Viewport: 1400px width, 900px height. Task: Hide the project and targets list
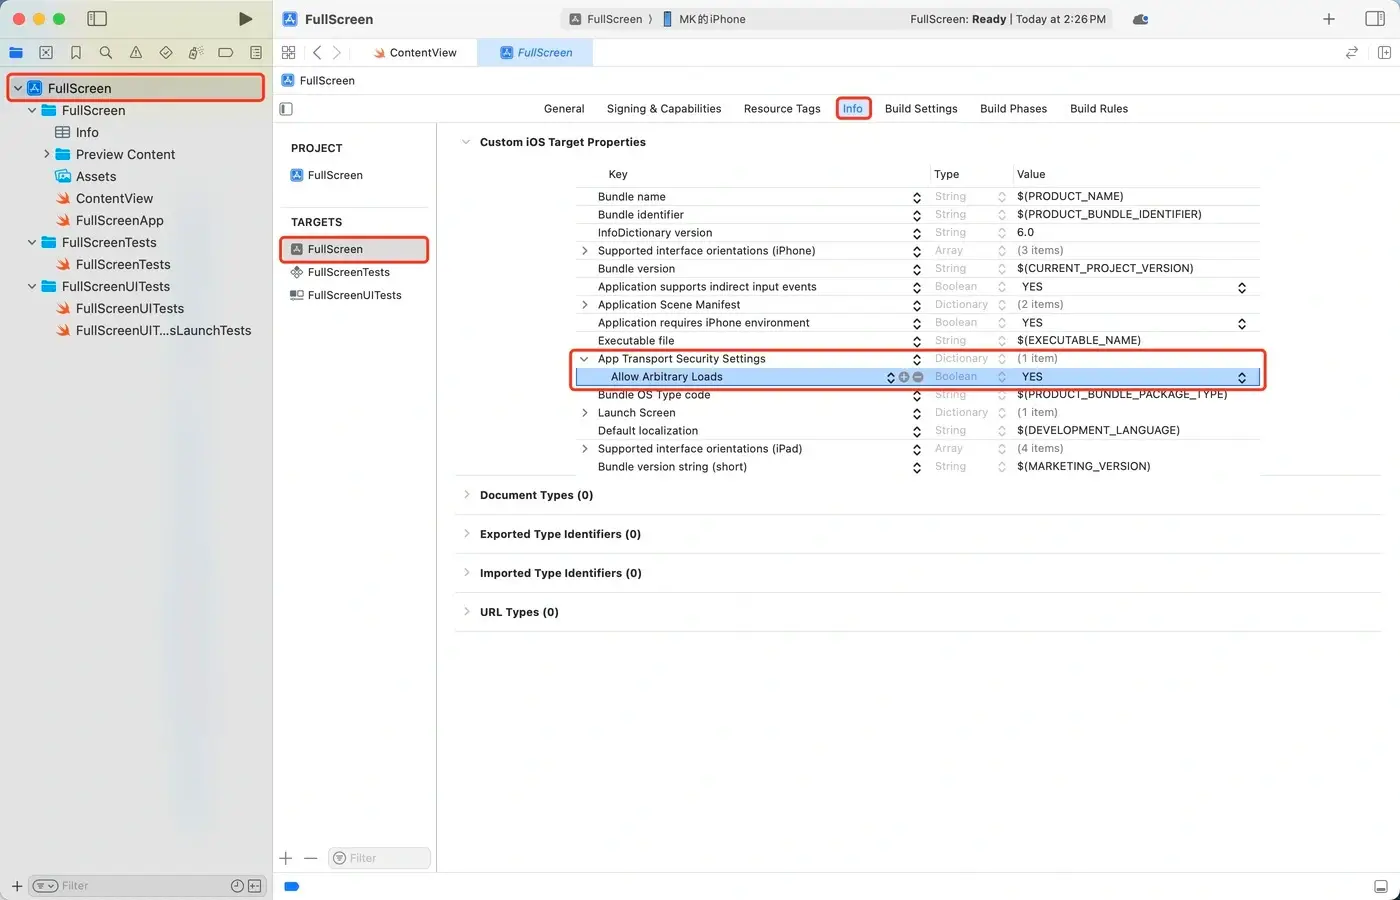pyautogui.click(x=286, y=109)
